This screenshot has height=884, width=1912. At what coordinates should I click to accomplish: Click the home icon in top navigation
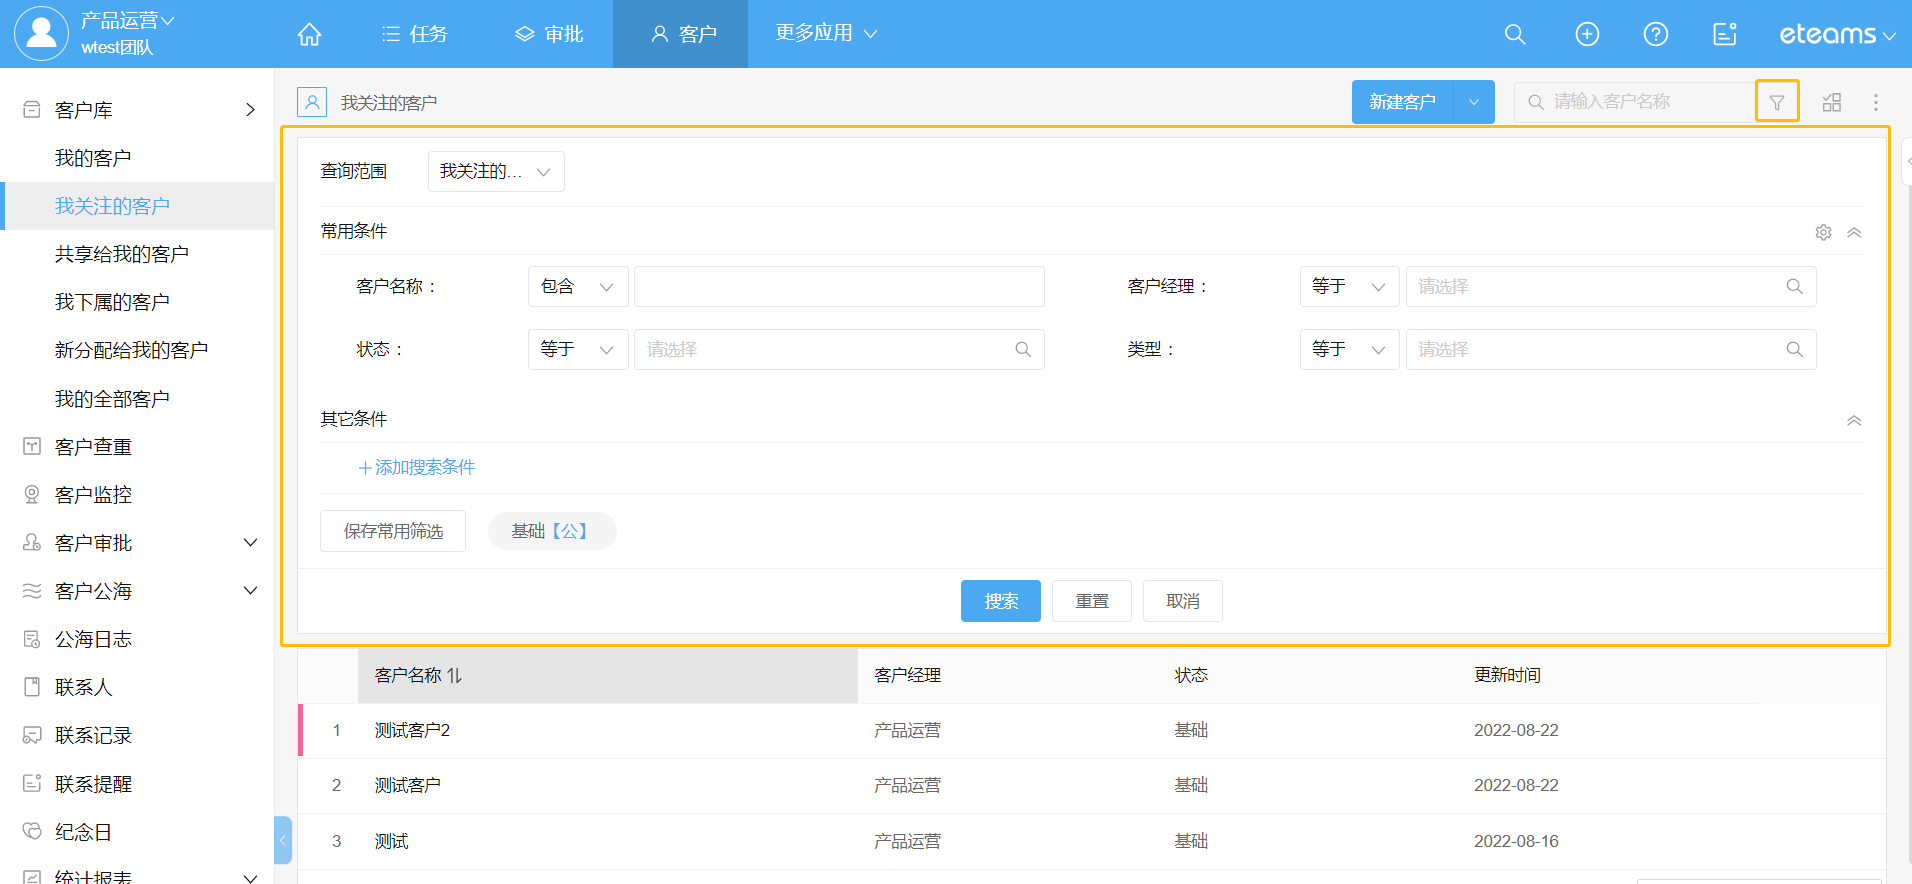[310, 34]
